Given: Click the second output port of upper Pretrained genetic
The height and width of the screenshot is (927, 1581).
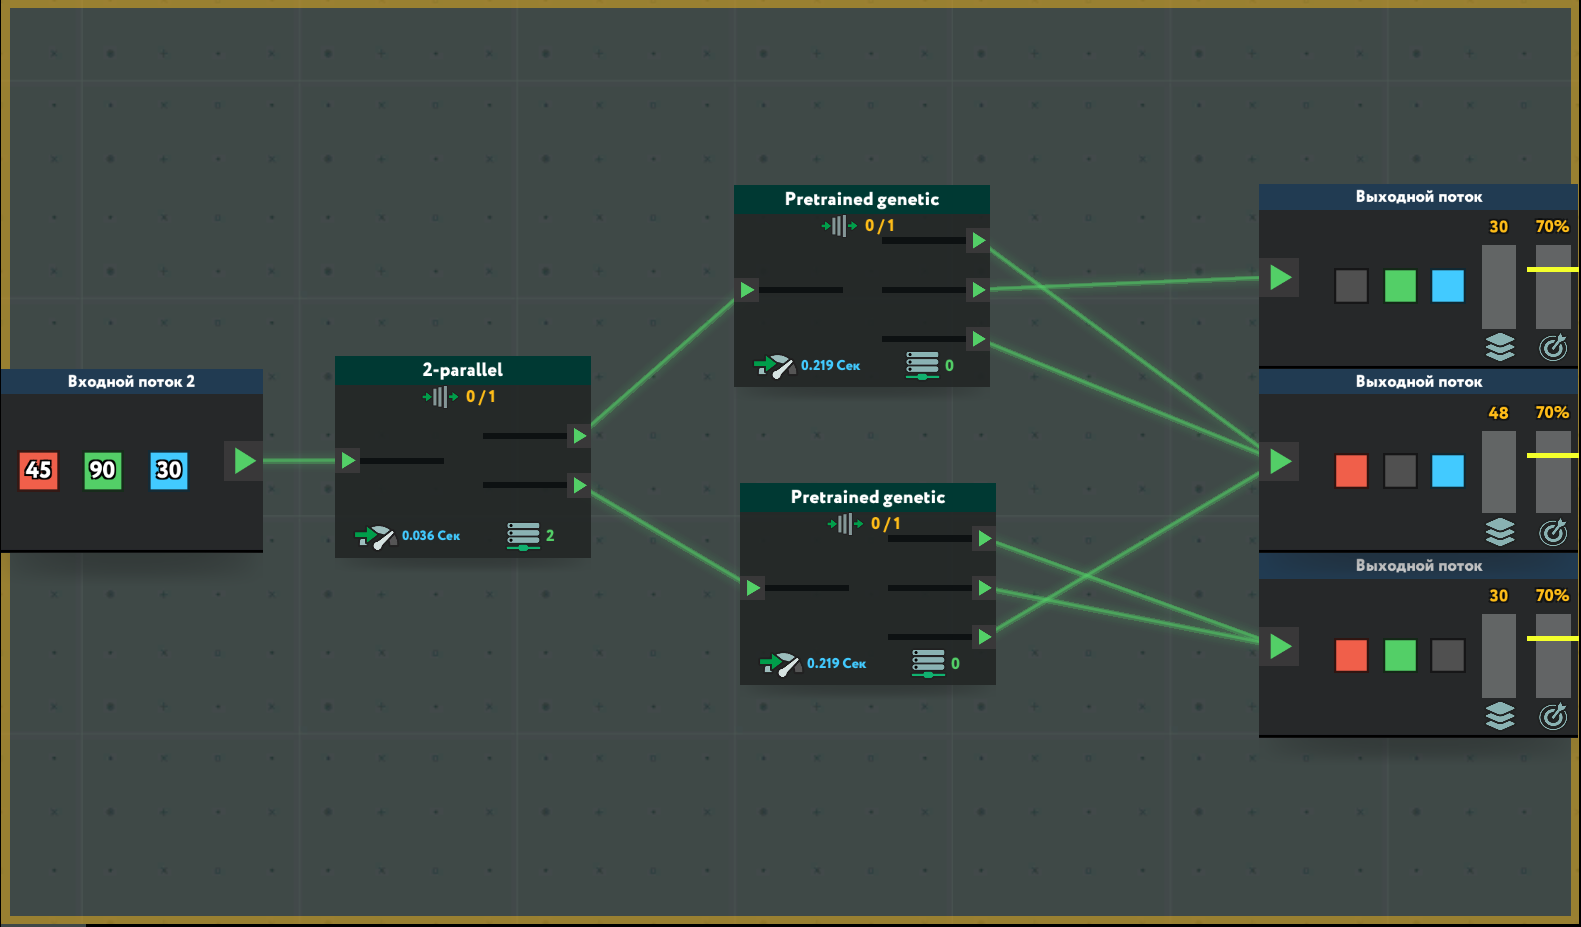Looking at the screenshot, I should (979, 290).
